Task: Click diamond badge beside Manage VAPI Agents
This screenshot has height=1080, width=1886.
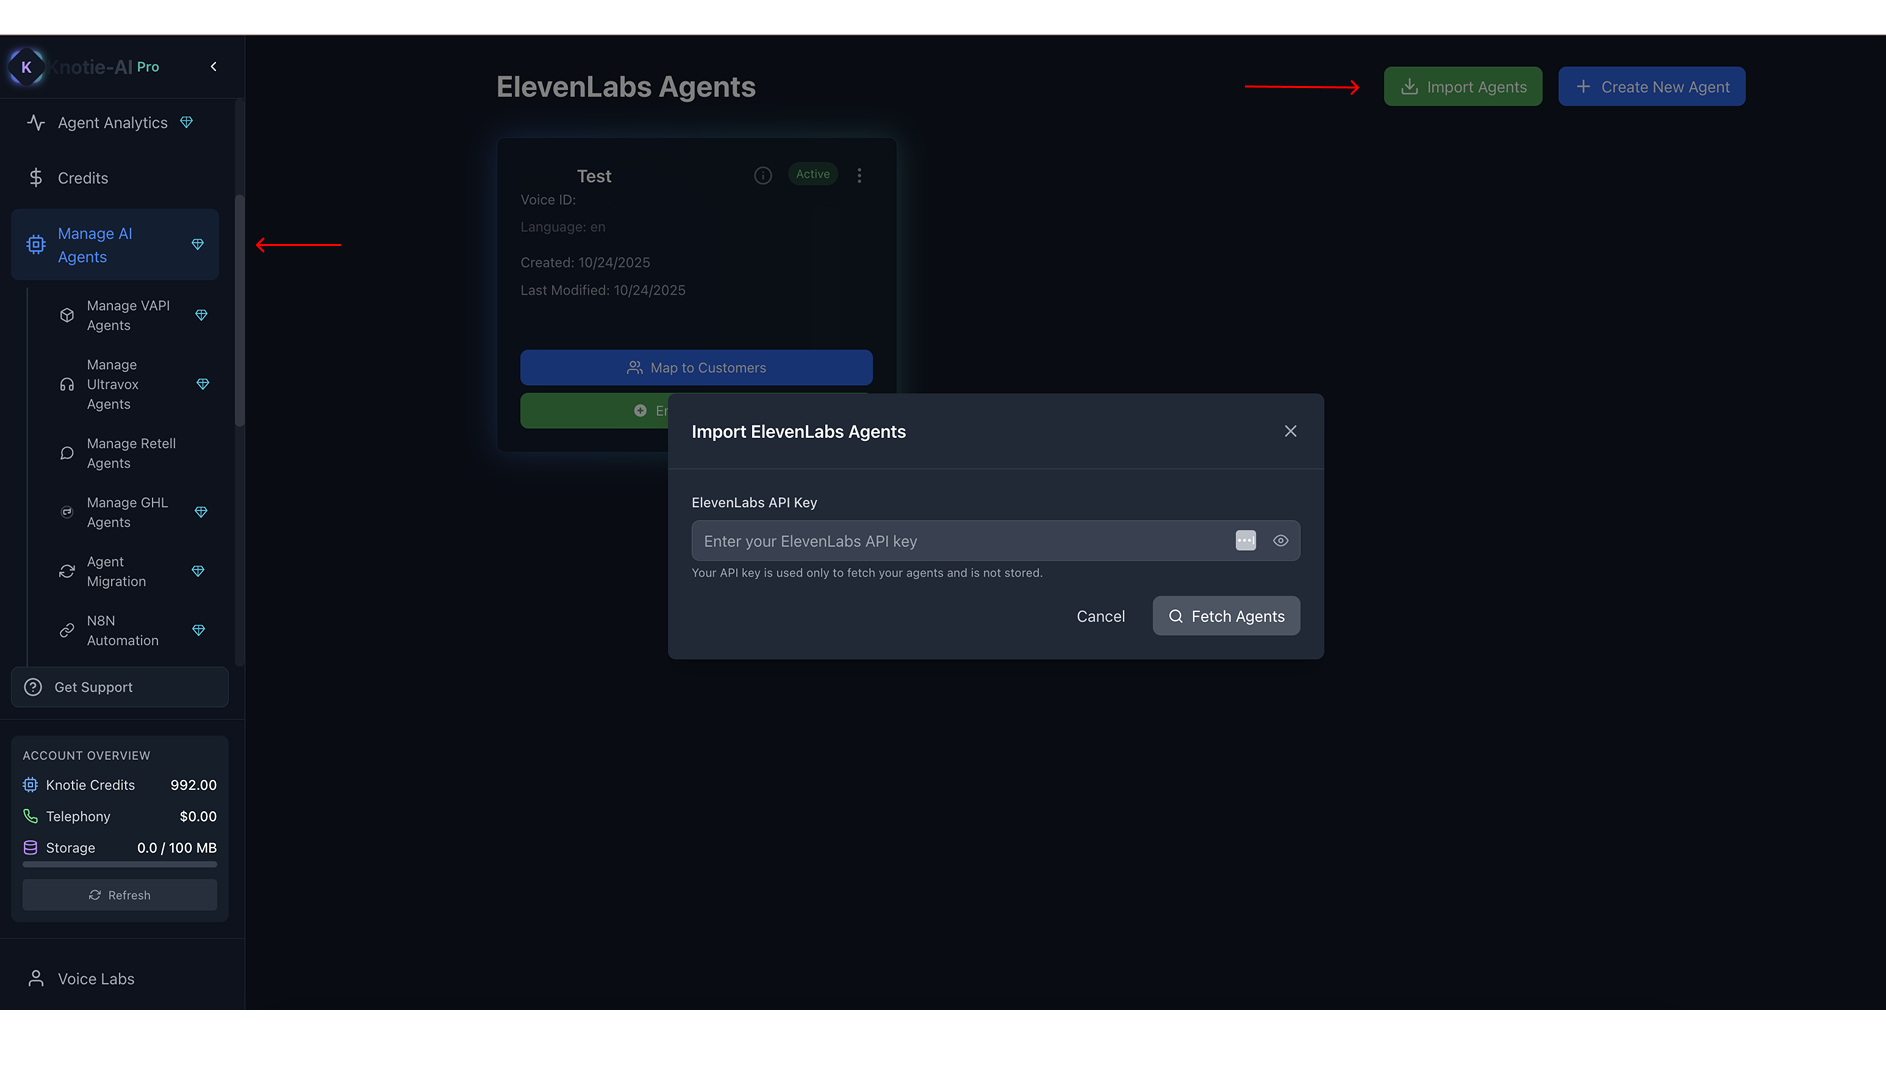Action: 201,316
